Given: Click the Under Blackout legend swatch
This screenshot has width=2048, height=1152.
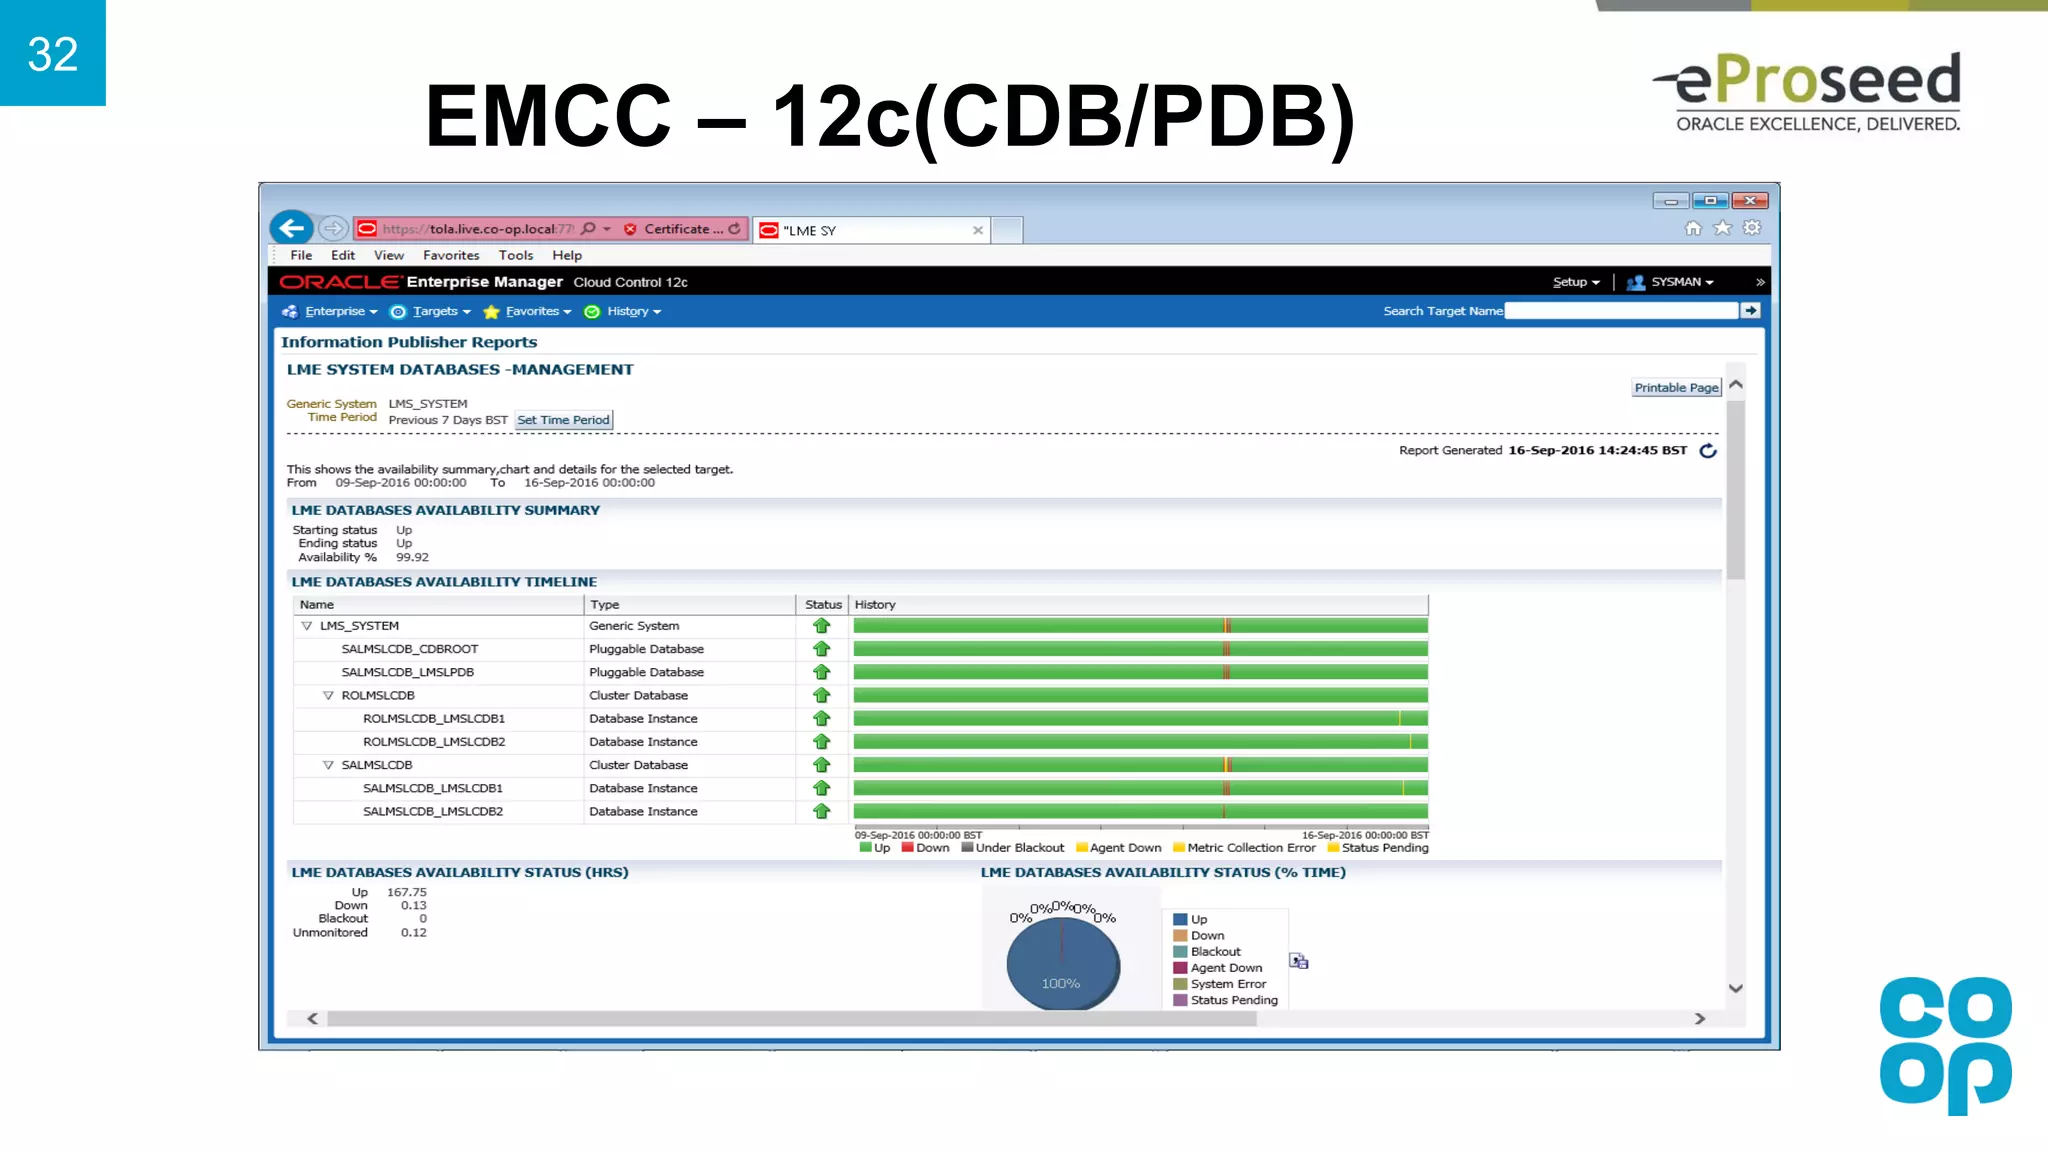Looking at the screenshot, I should tap(967, 848).
